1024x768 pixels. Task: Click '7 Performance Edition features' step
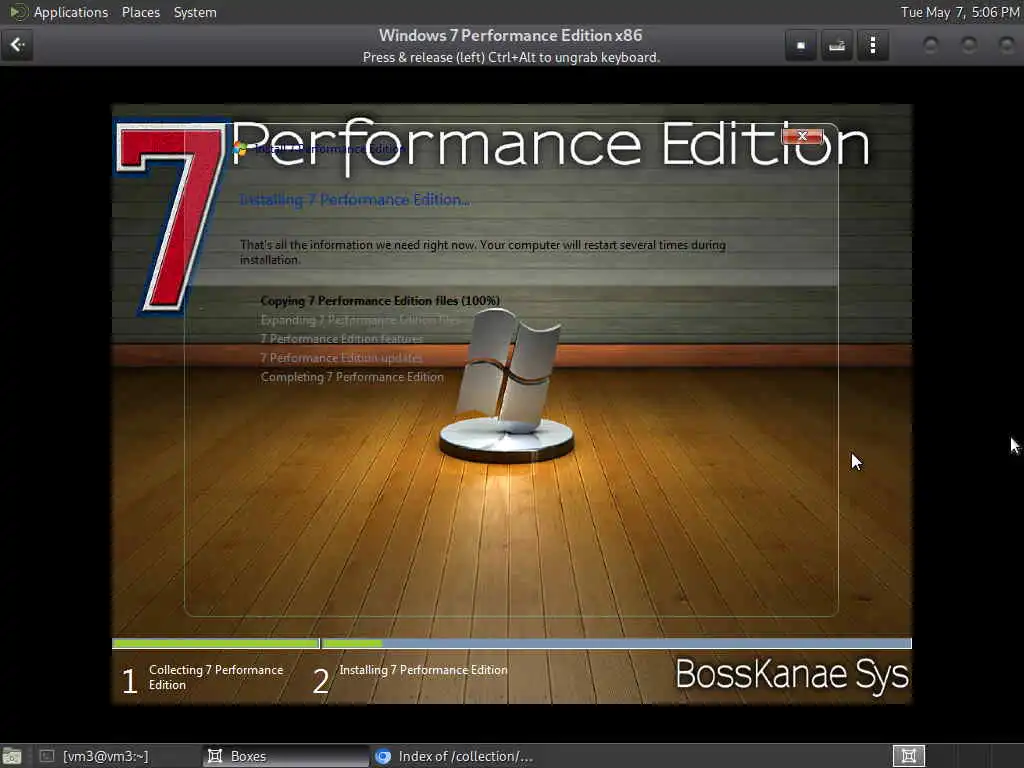342,339
